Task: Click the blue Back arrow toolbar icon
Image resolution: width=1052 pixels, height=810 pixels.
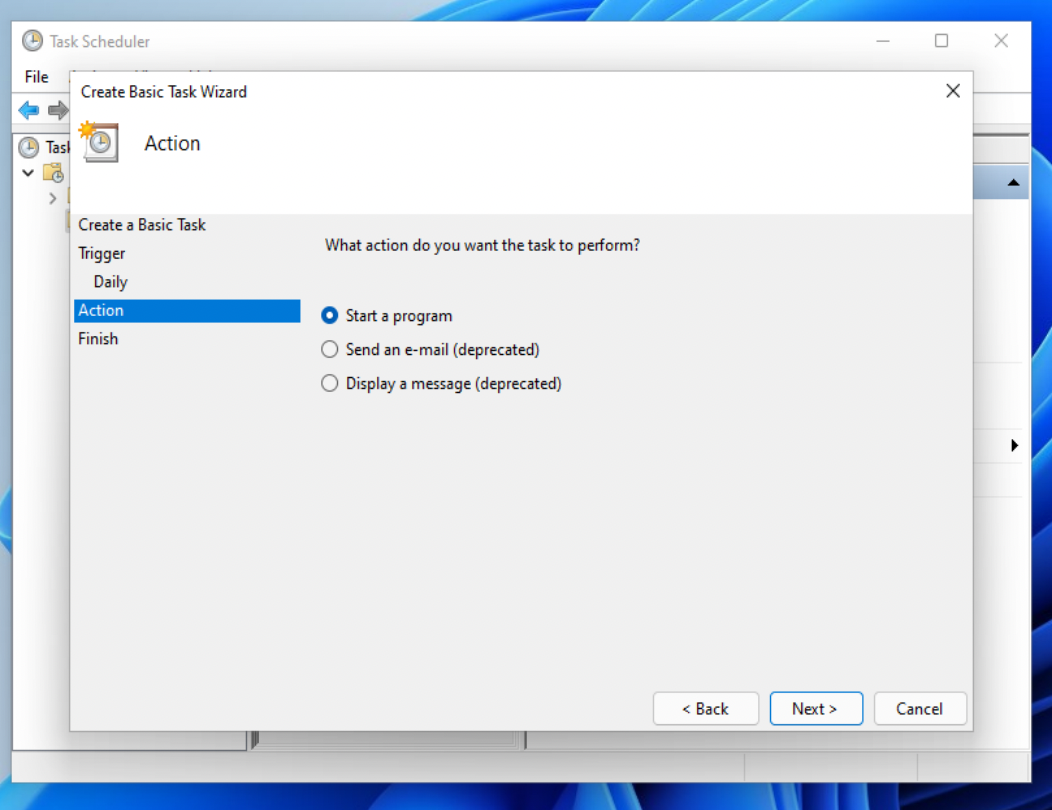Action: point(28,110)
